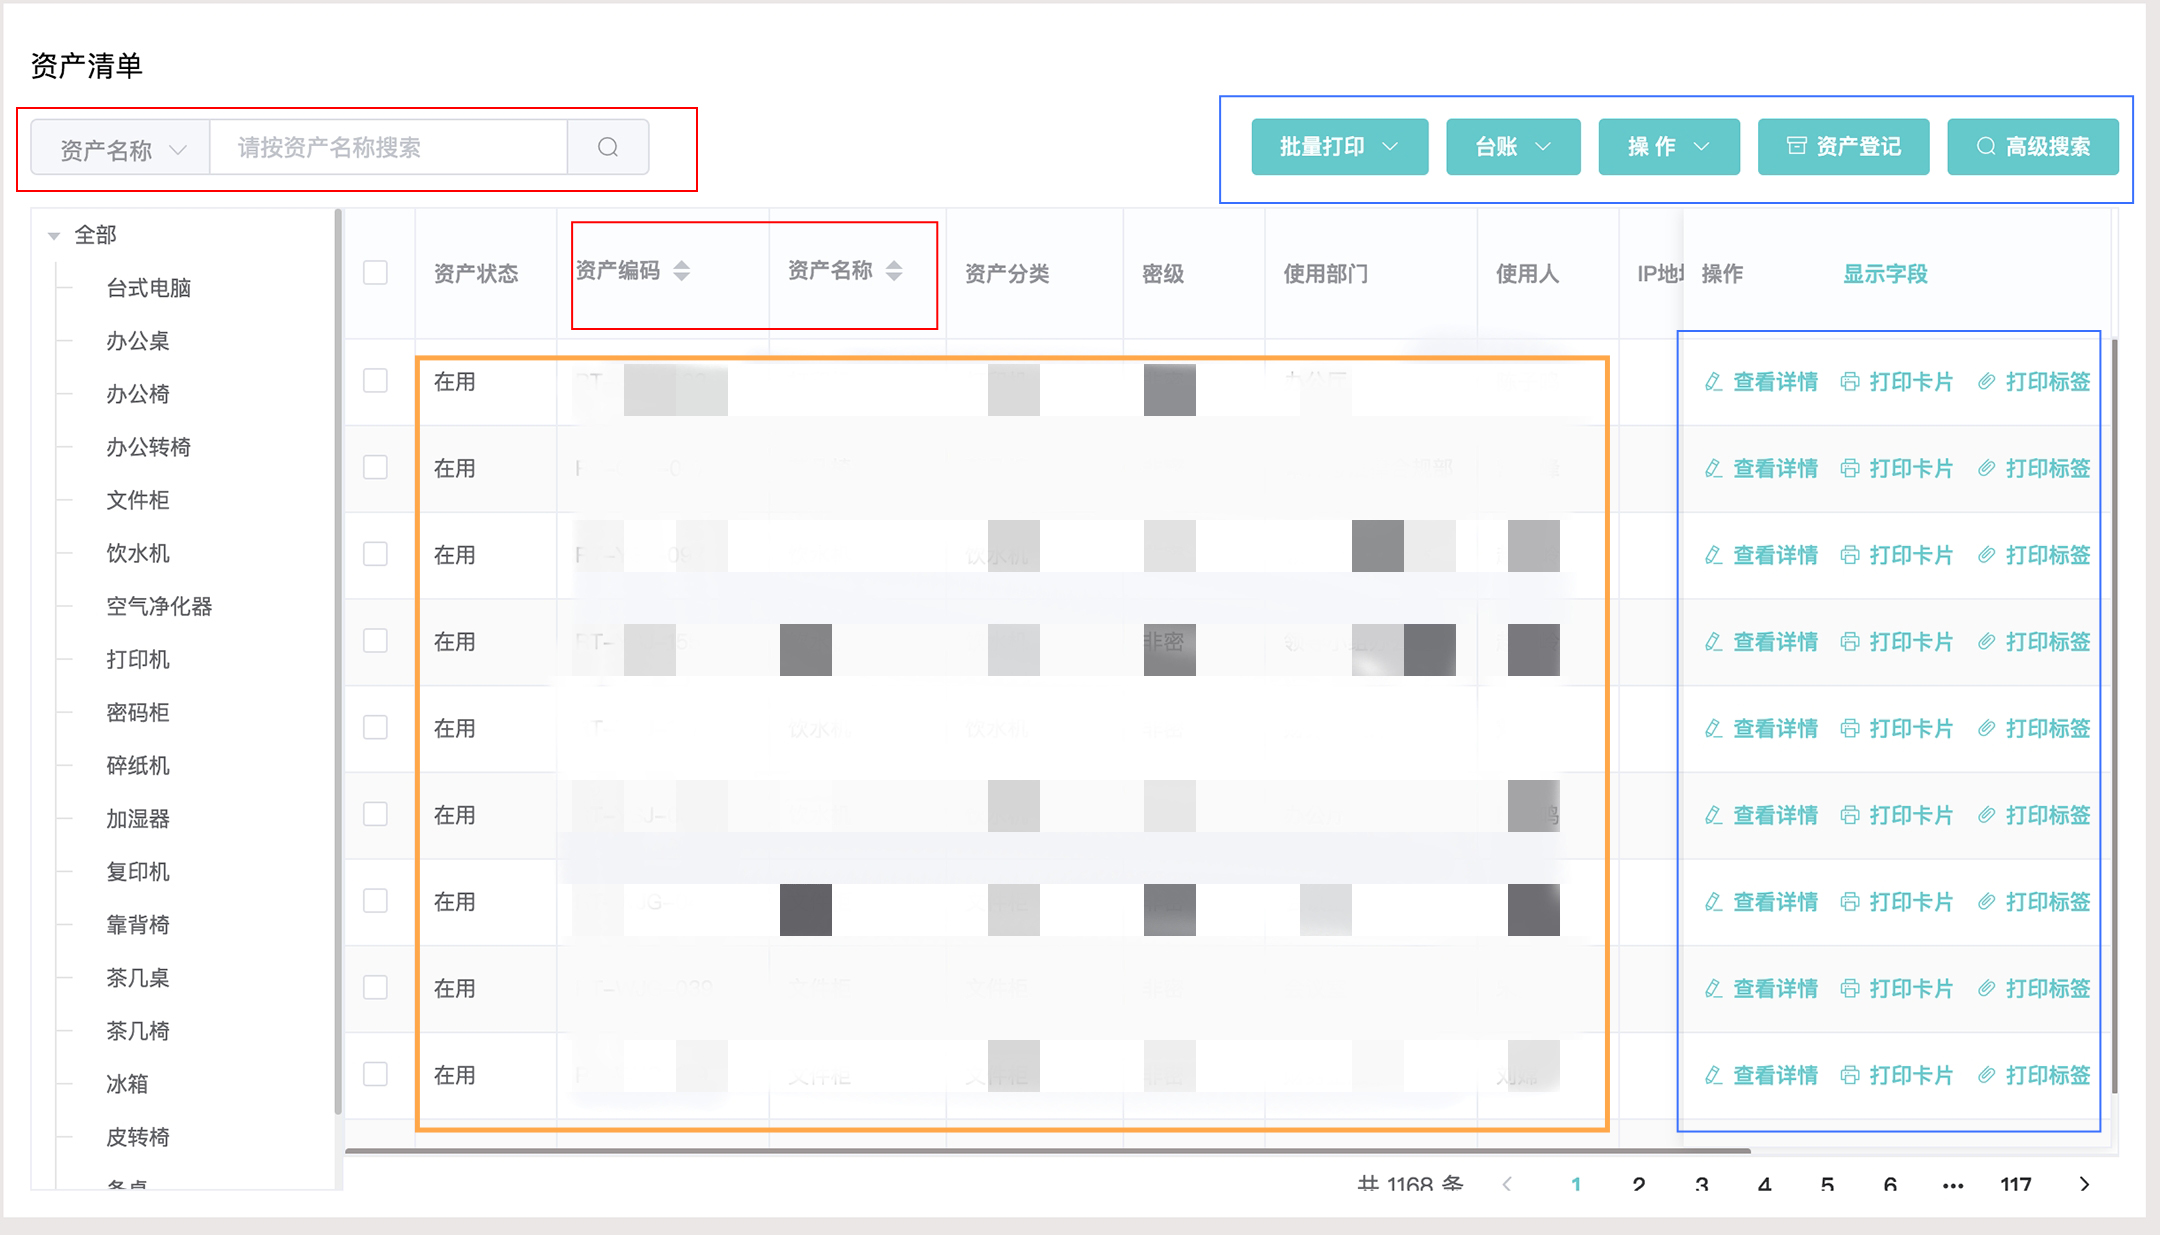The image size is (2160, 1235).
Task: Select 空气净化器 in category tree
Action: click(x=159, y=606)
